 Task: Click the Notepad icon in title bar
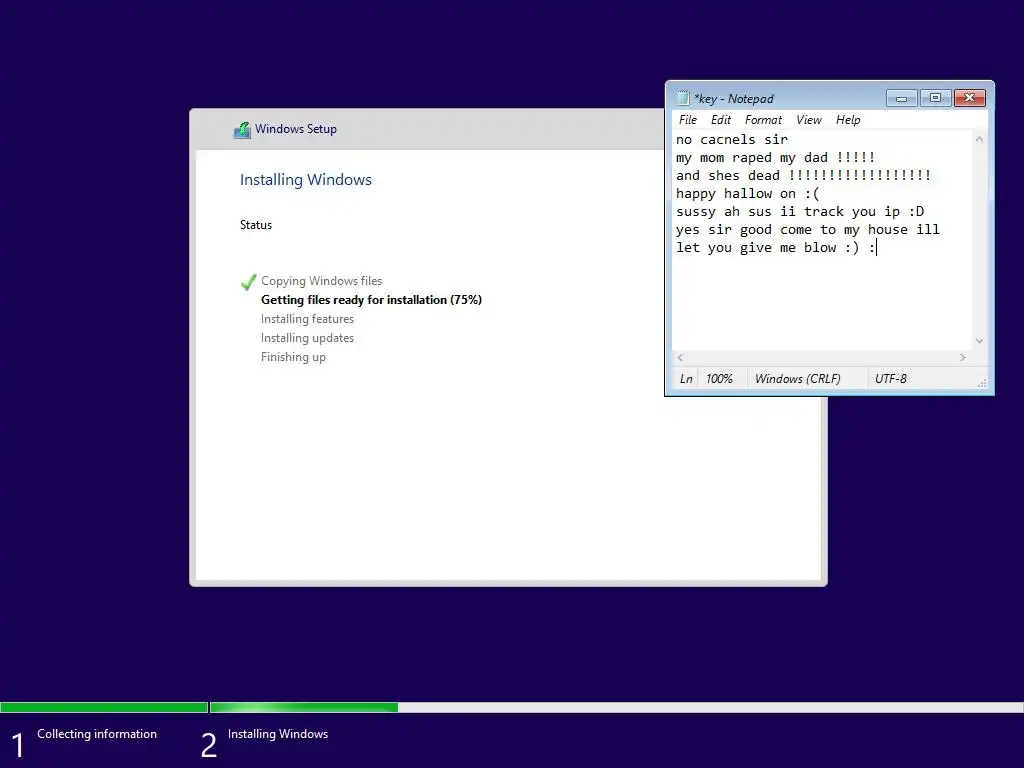682,98
